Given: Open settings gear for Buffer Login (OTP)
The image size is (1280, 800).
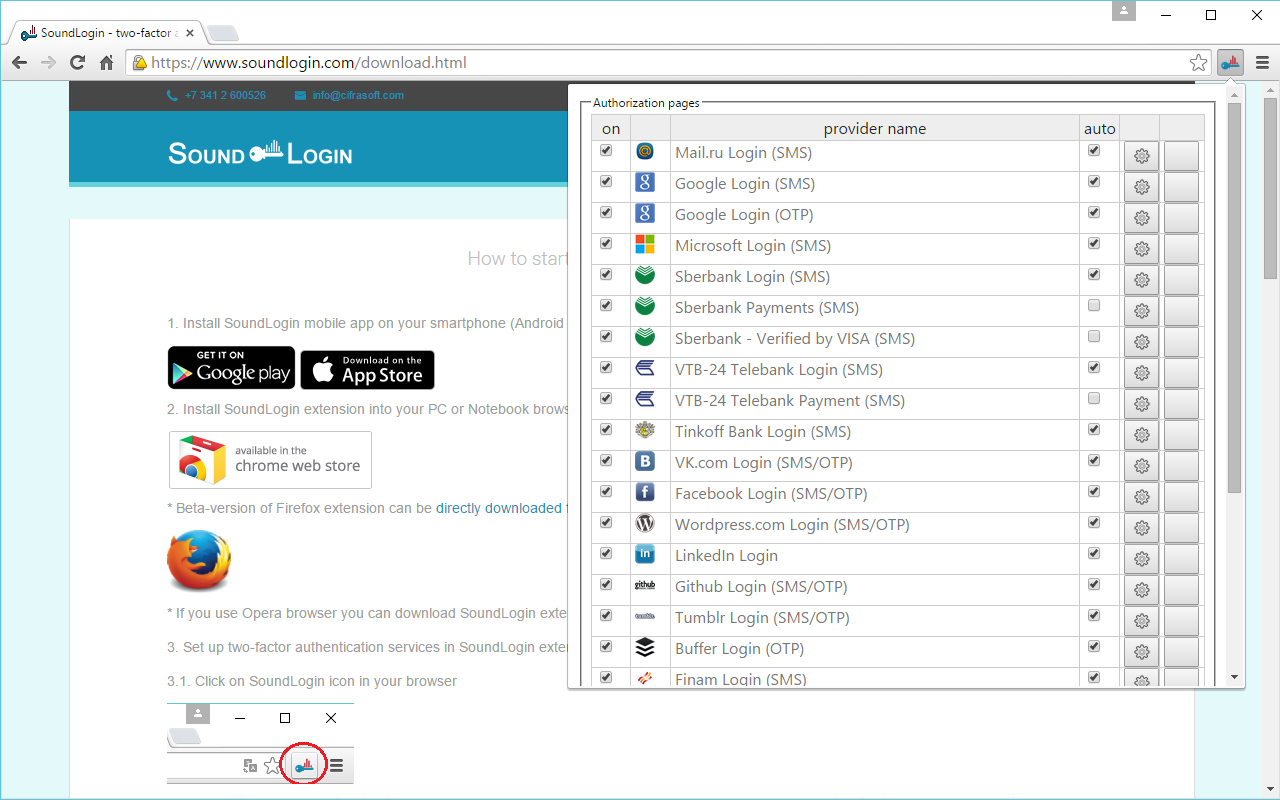Looking at the screenshot, I should (1141, 652).
